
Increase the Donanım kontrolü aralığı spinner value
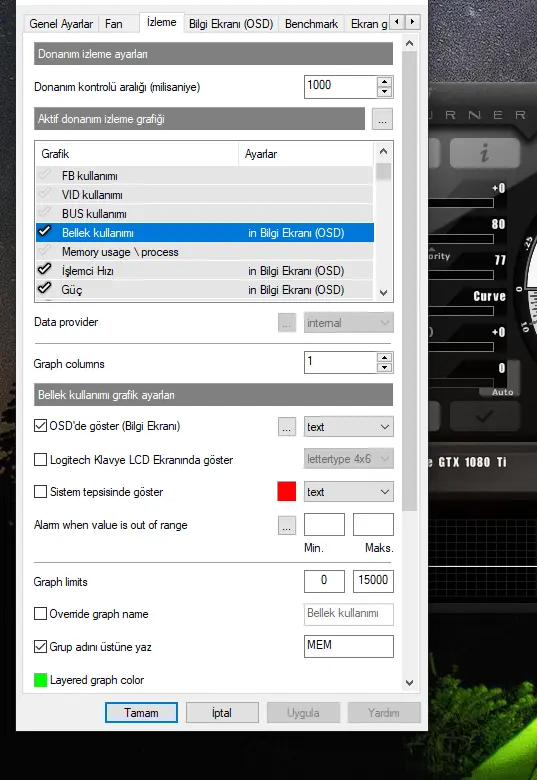click(384, 82)
